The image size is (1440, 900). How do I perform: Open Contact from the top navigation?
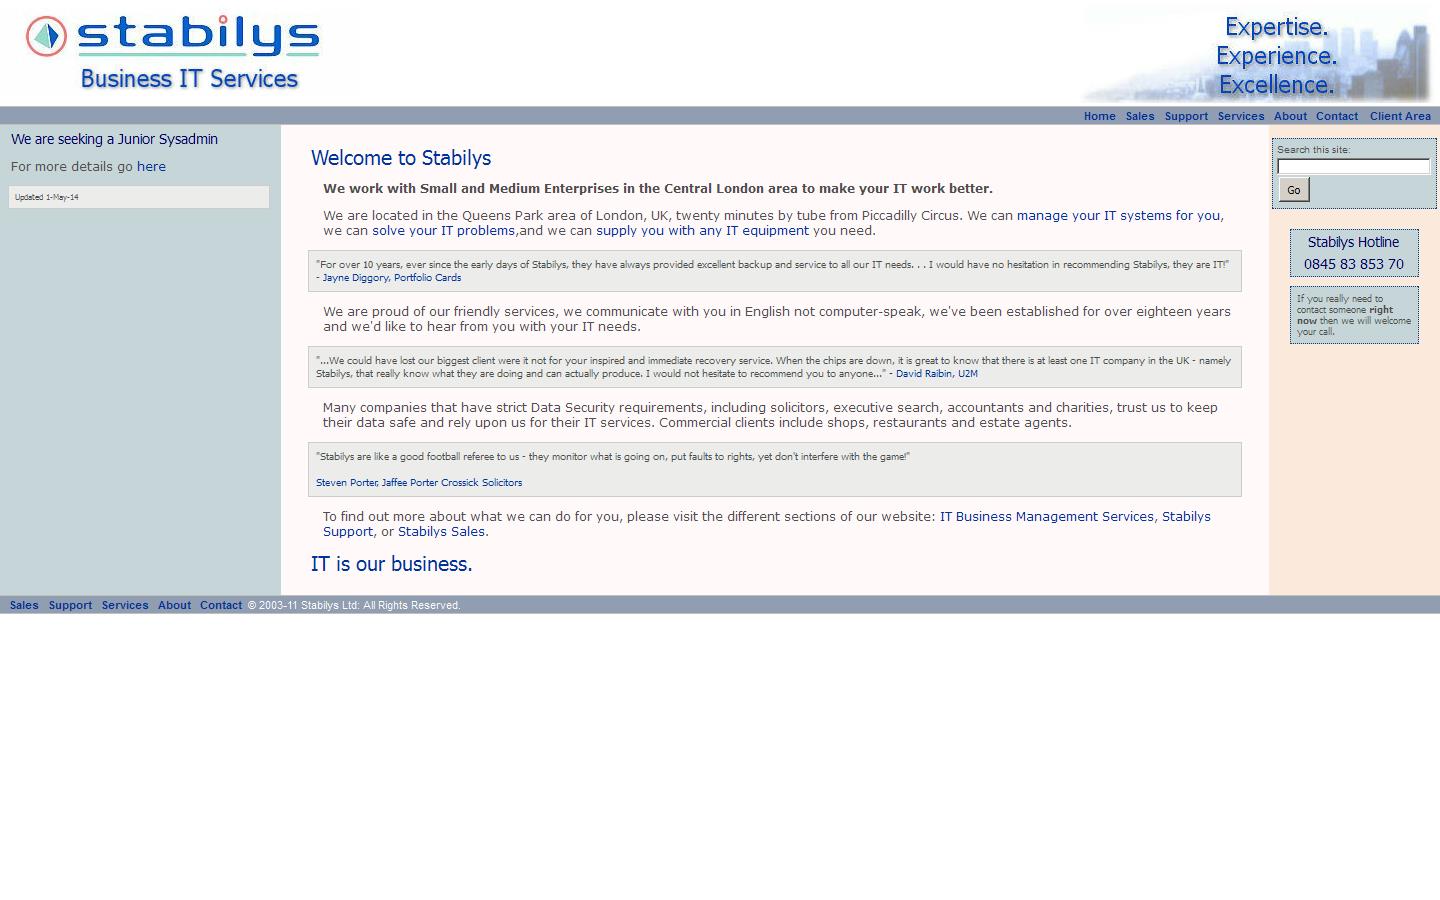click(x=1337, y=116)
